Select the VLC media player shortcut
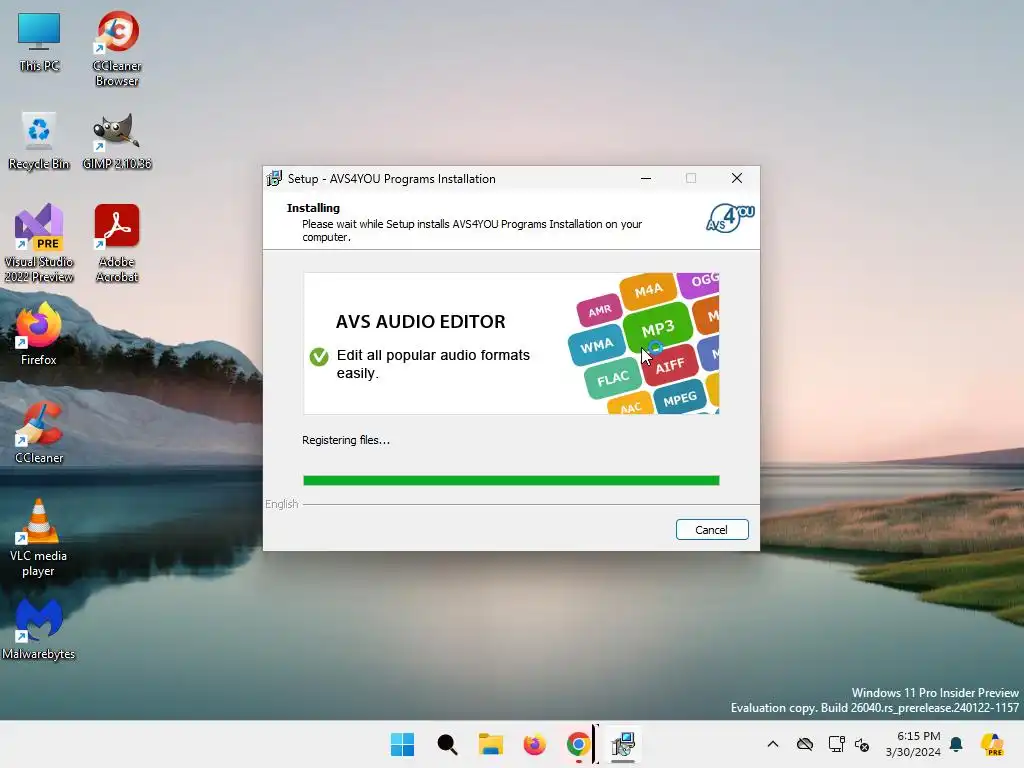Screen dimensions: 1024x768 pyautogui.click(x=39, y=538)
